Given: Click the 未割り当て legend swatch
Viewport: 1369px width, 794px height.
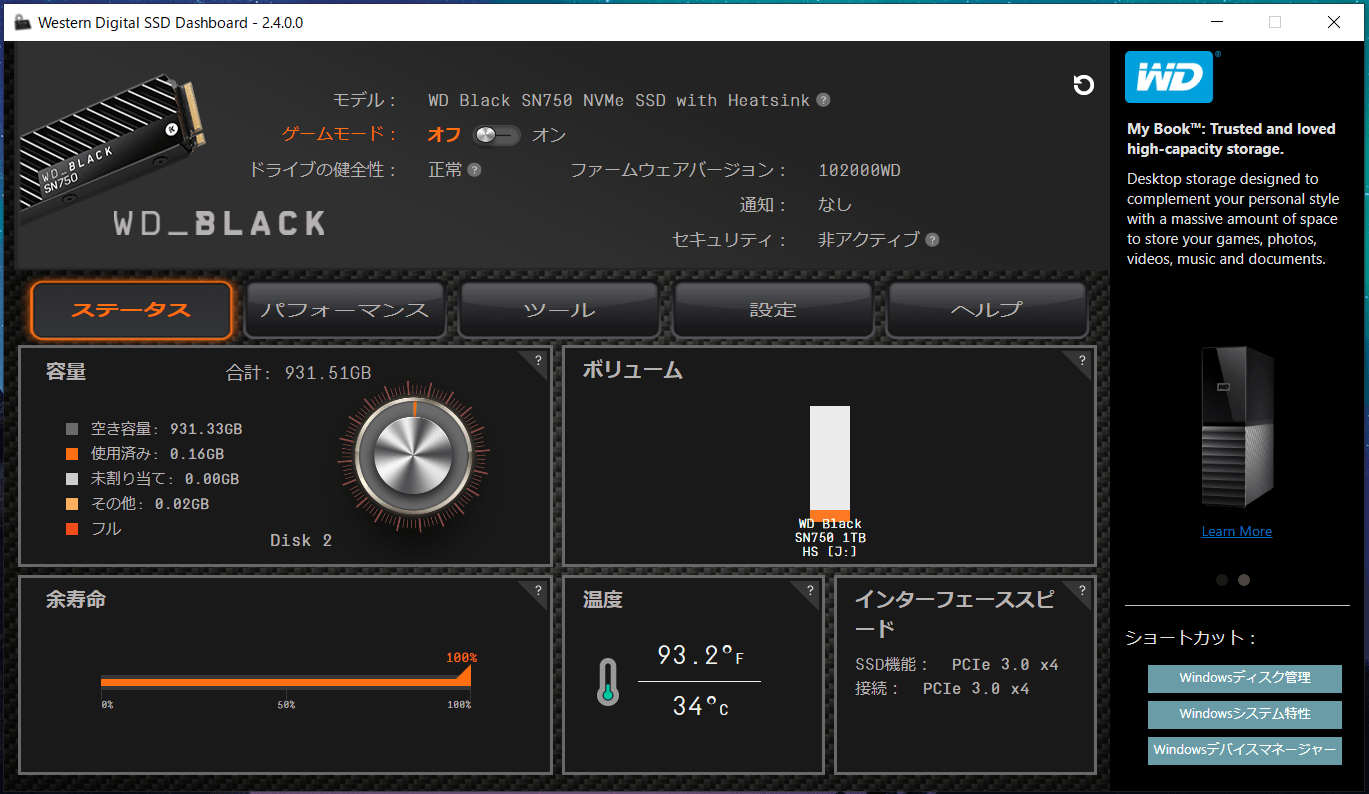Looking at the screenshot, I should (72, 479).
